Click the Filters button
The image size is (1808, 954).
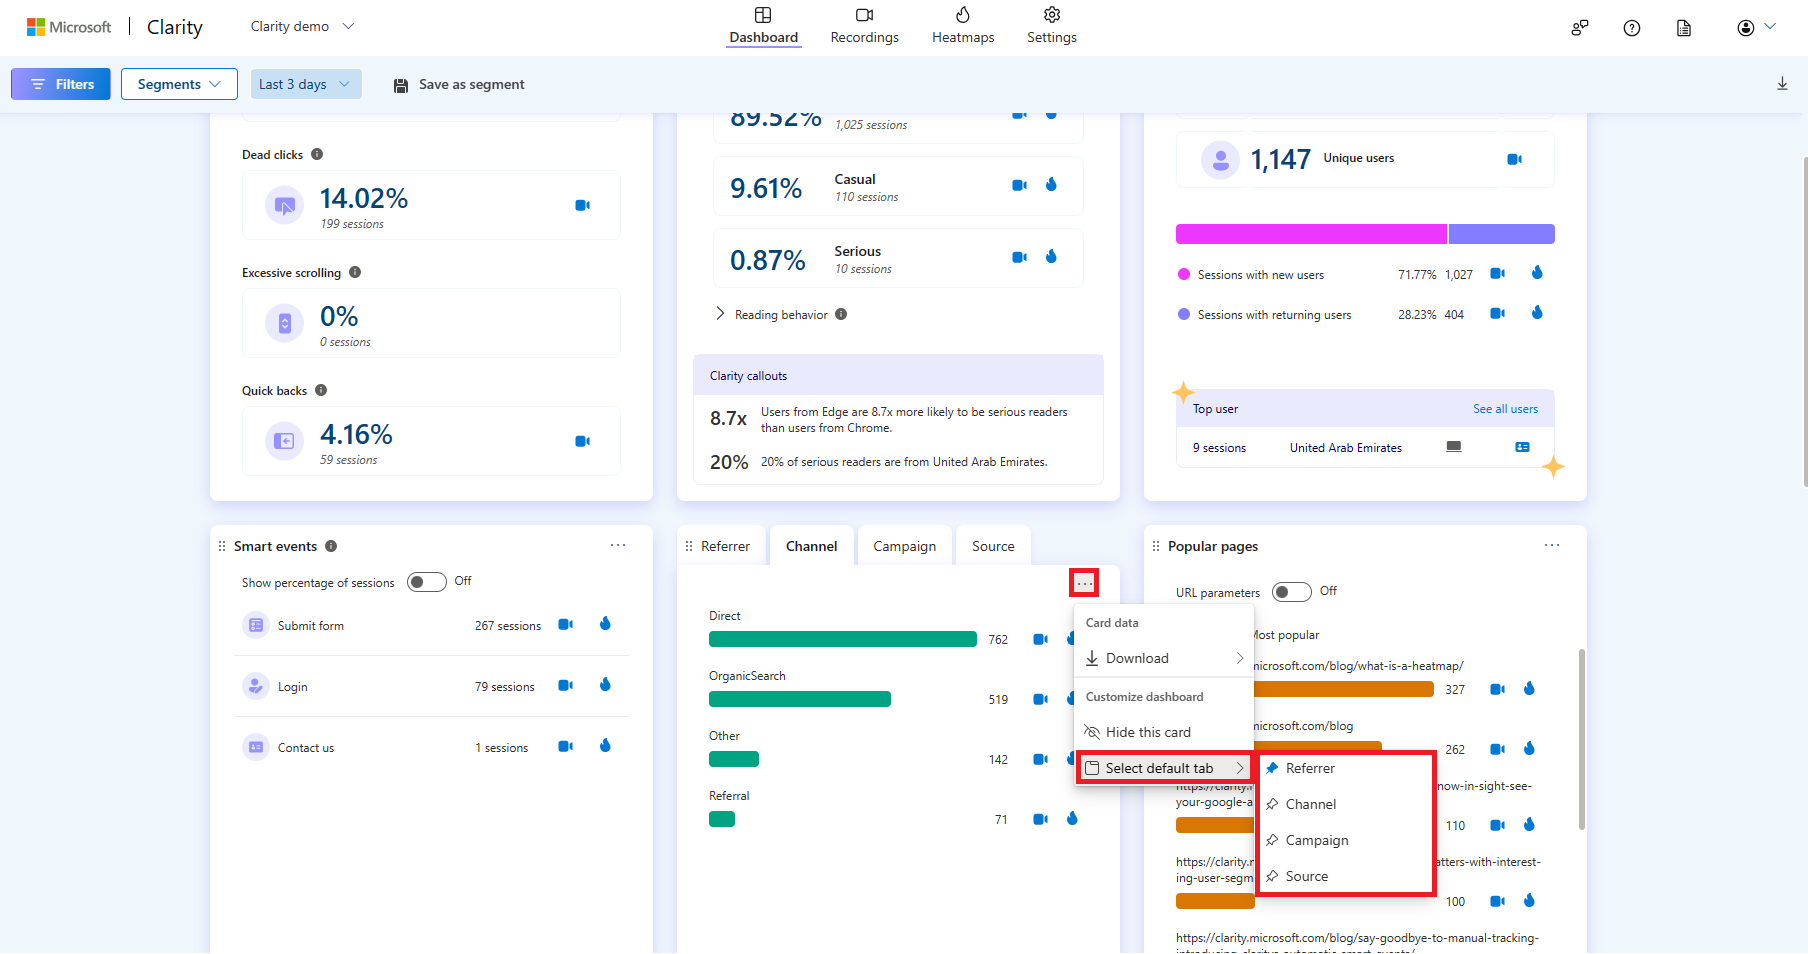(x=61, y=84)
